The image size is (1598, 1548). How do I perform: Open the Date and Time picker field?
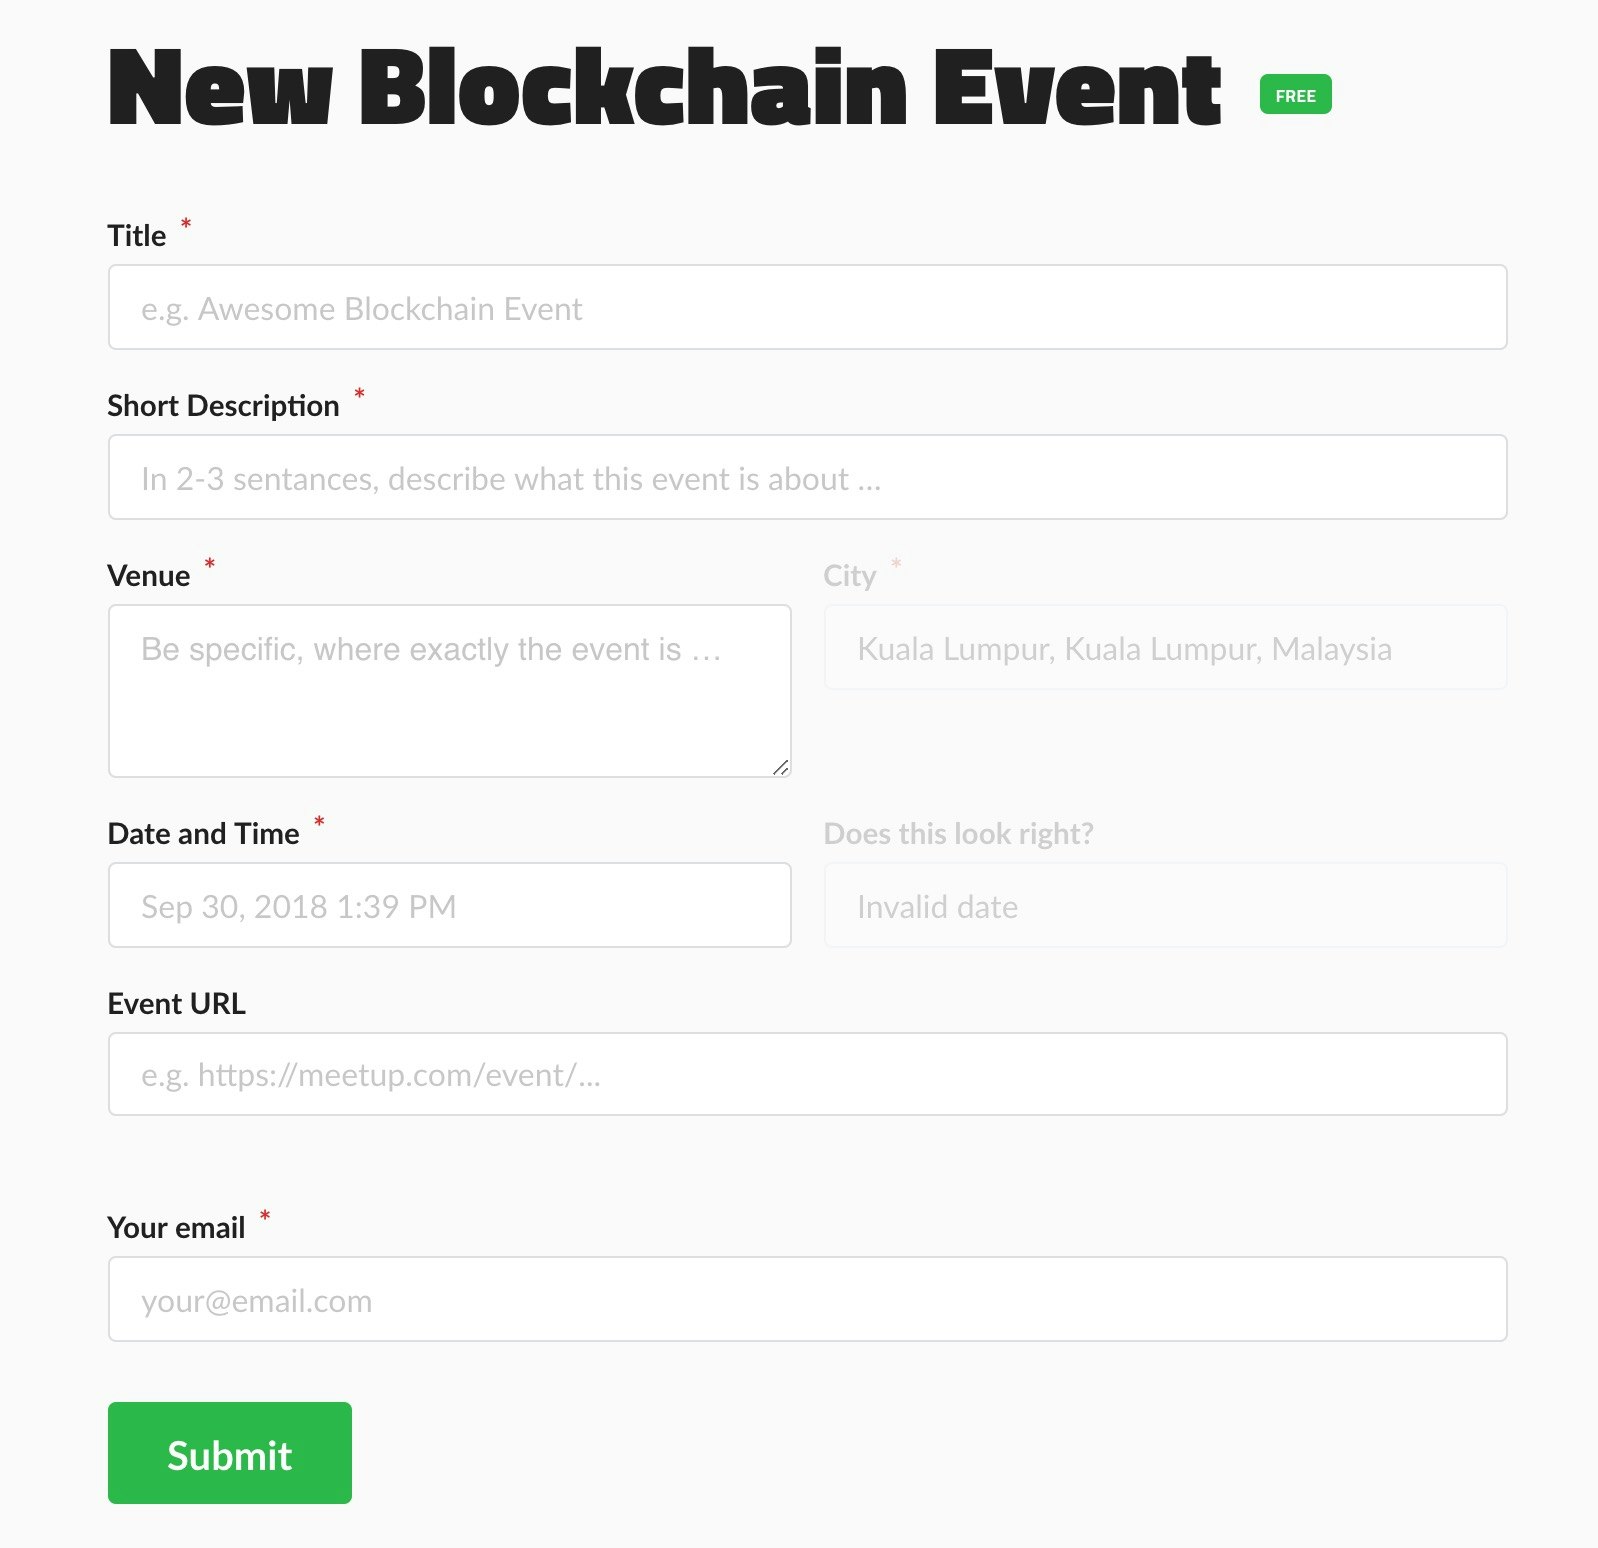pos(447,905)
